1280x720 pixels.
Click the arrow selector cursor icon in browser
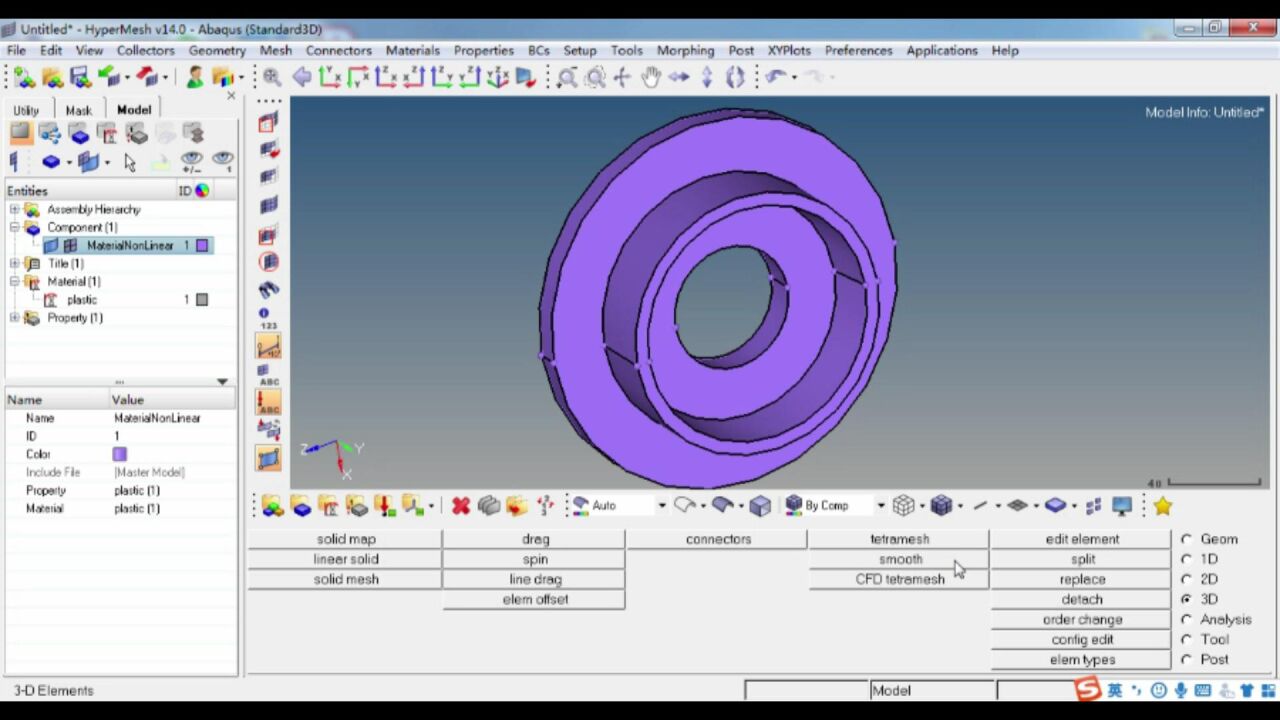pyautogui.click(x=130, y=162)
